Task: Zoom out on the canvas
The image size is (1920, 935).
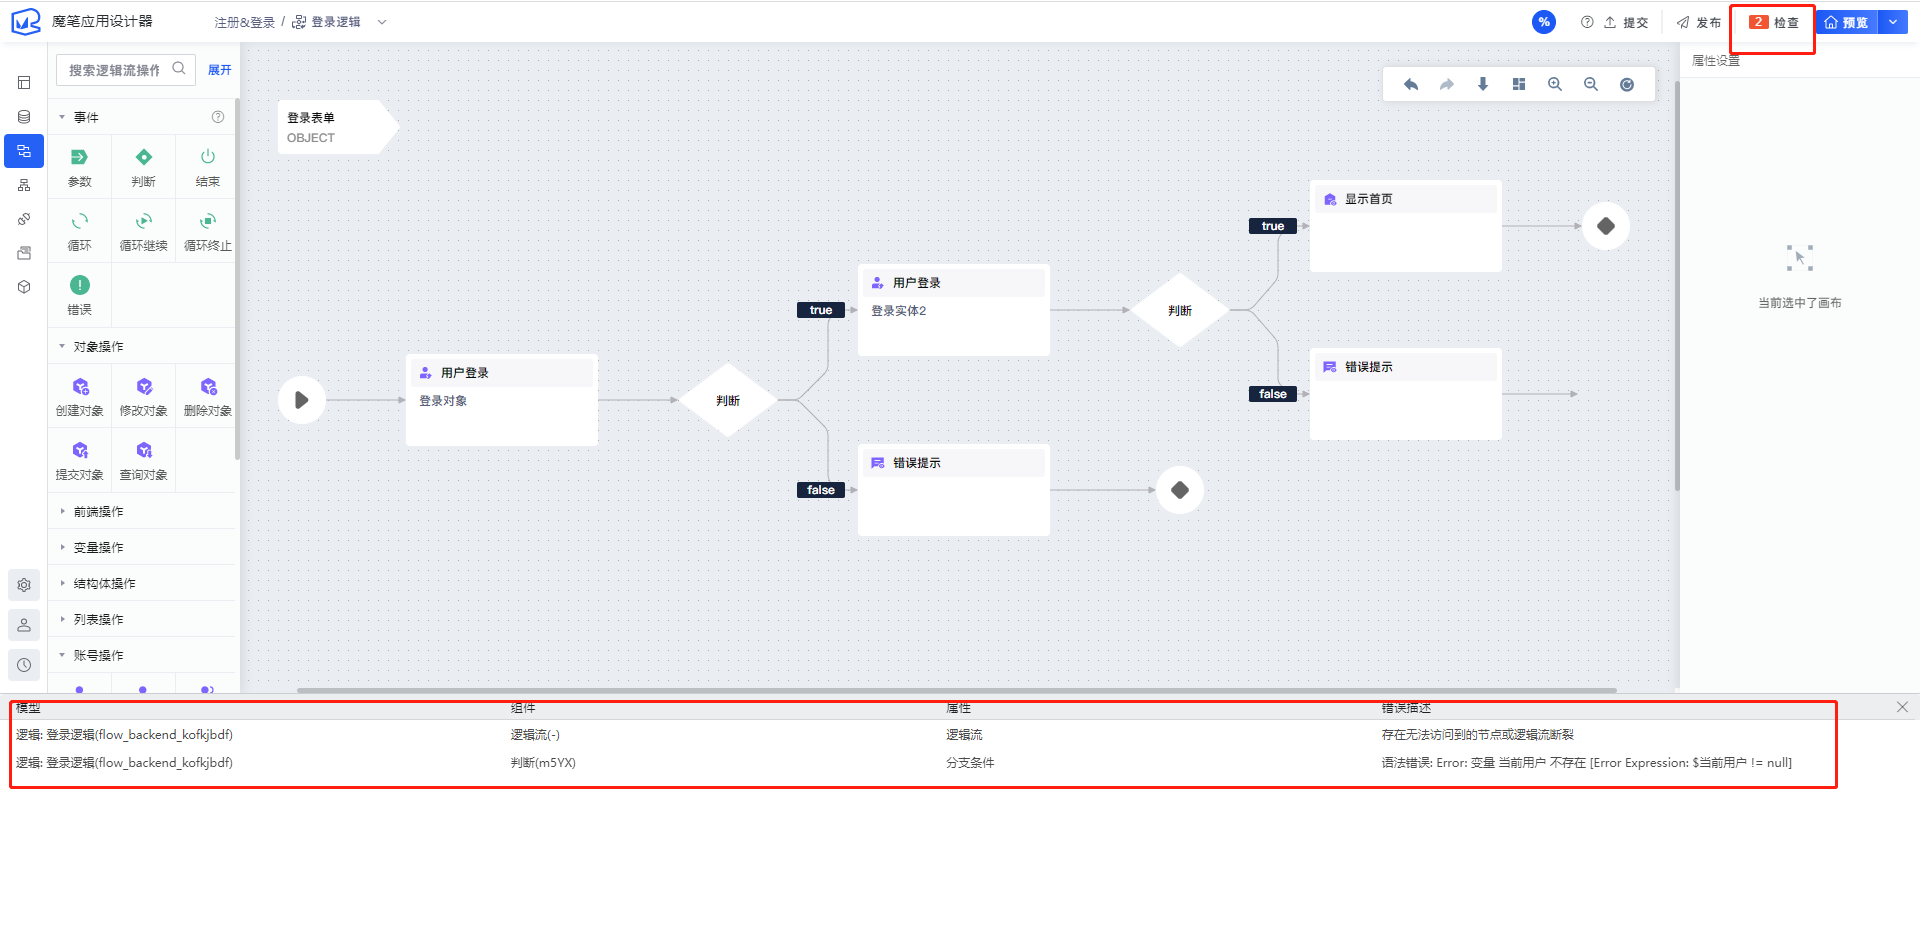Action: (x=1591, y=84)
